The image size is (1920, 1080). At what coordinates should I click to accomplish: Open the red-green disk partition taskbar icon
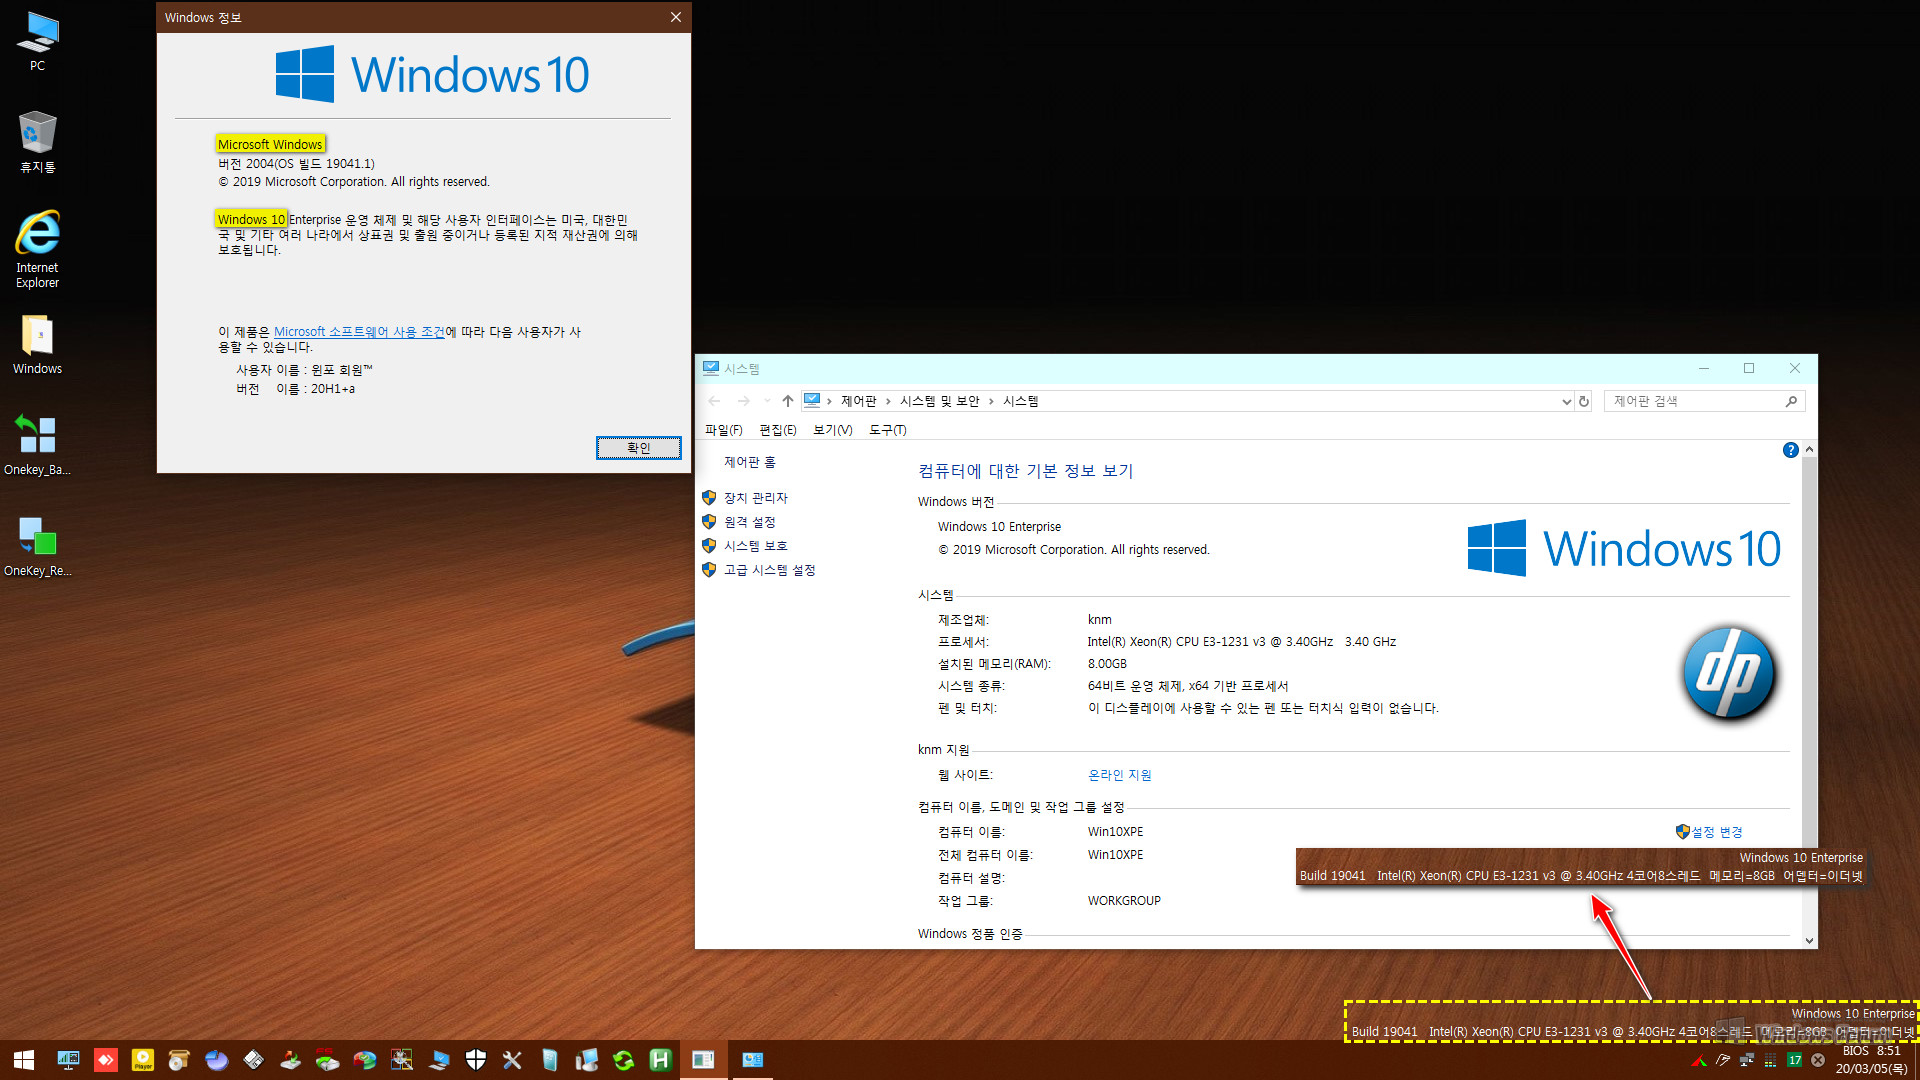(365, 1060)
